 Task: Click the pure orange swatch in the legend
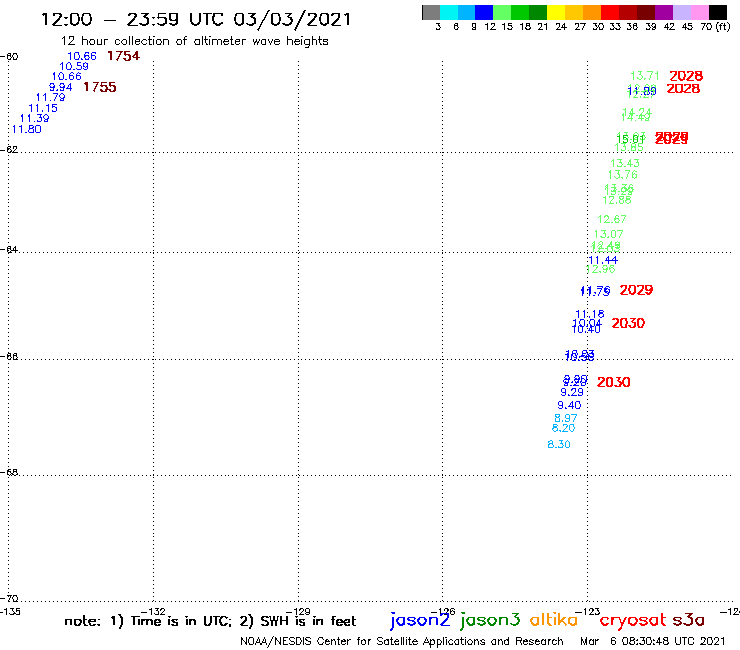coord(592,12)
